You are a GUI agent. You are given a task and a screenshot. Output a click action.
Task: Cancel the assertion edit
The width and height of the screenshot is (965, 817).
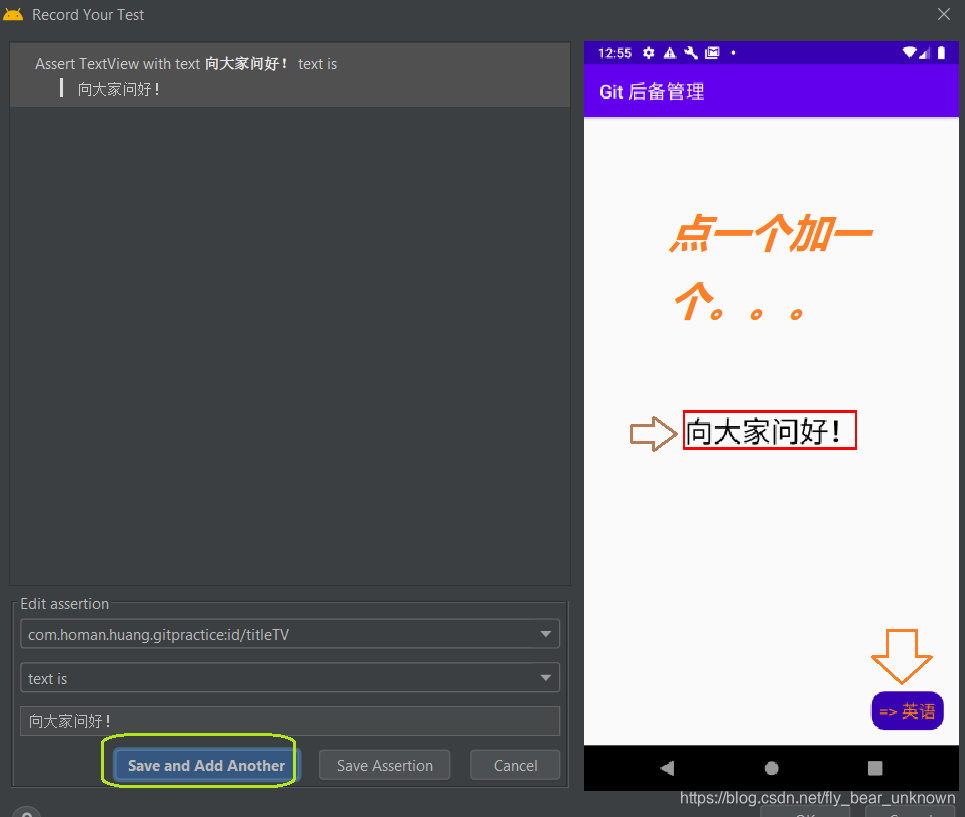[x=515, y=766]
